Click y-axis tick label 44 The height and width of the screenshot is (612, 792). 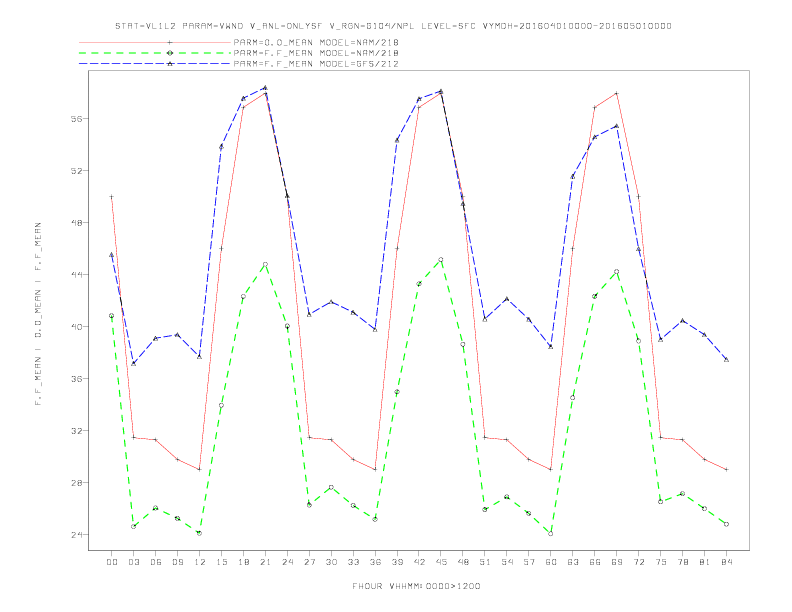76,275
